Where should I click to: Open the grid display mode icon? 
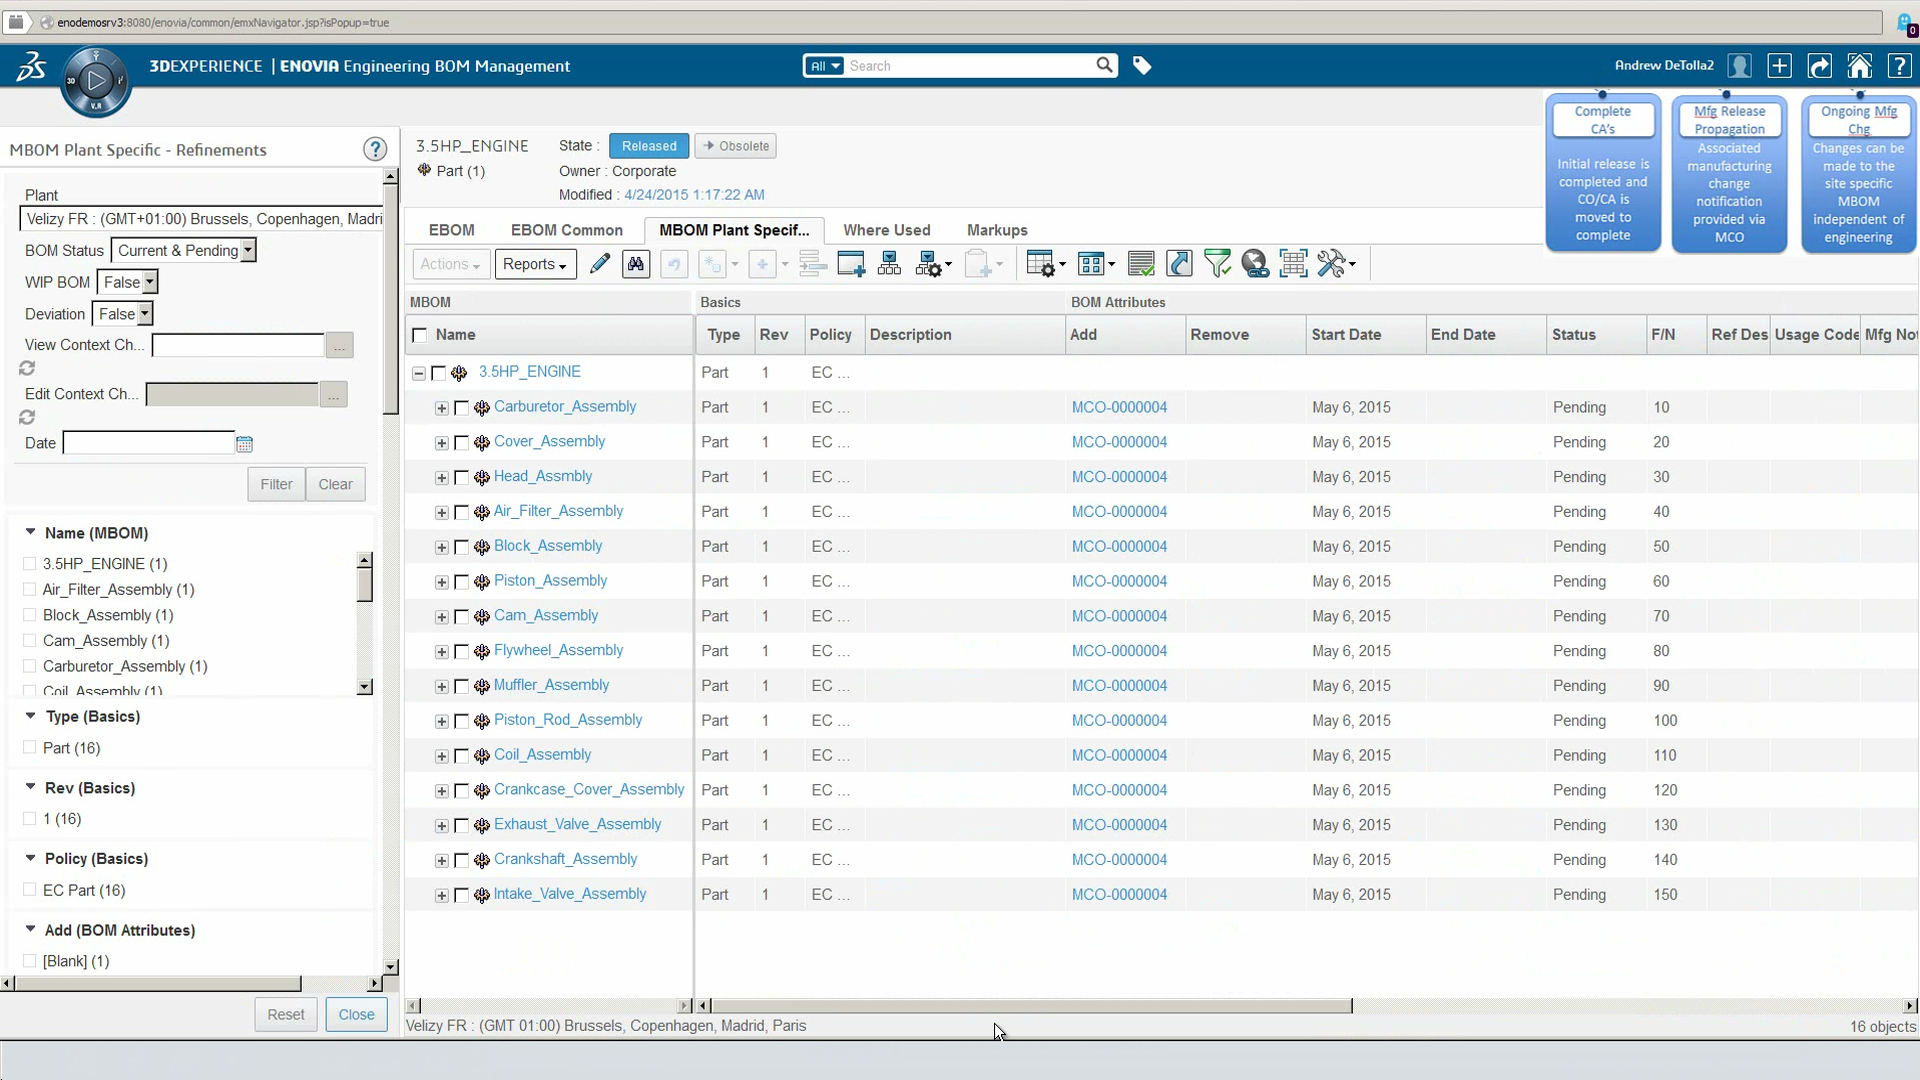(1095, 264)
